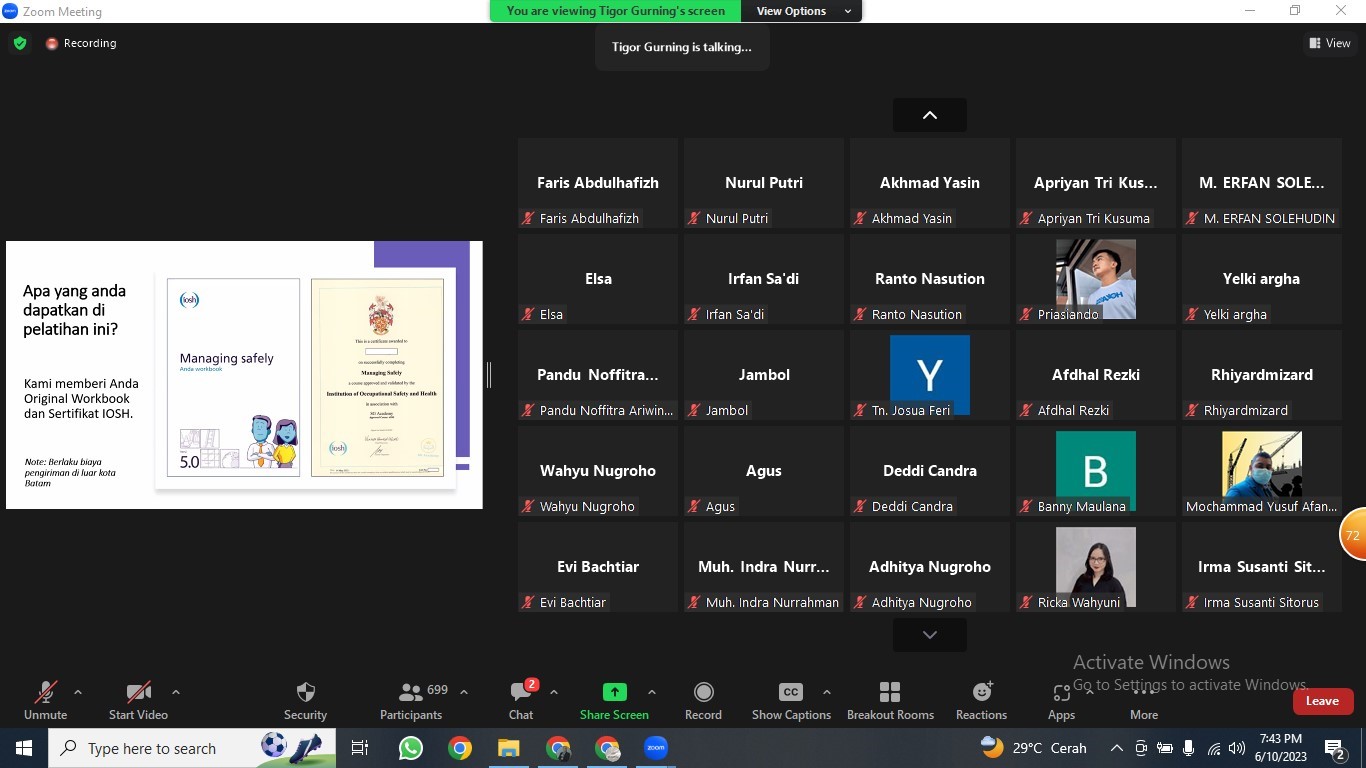Open the Chat panel
Screen dimensions: 1366x768
click(521, 693)
